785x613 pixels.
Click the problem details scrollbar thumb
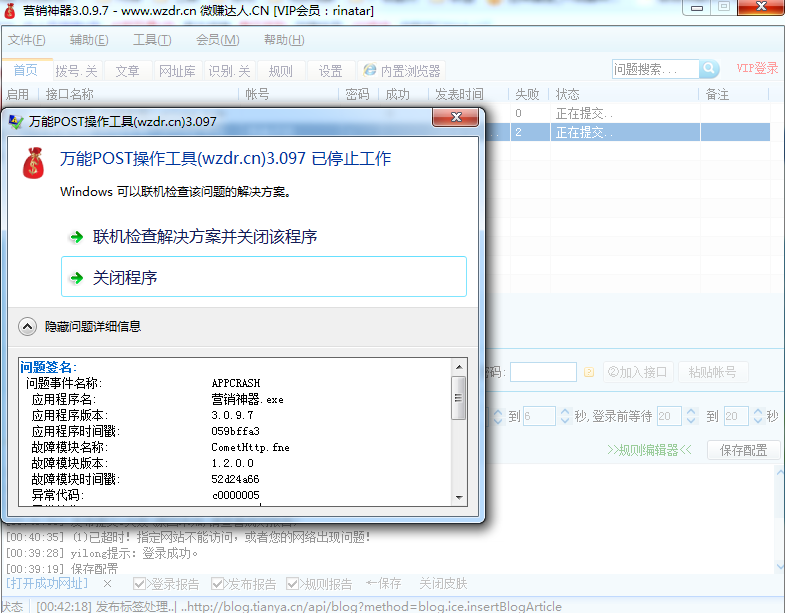pos(459,398)
